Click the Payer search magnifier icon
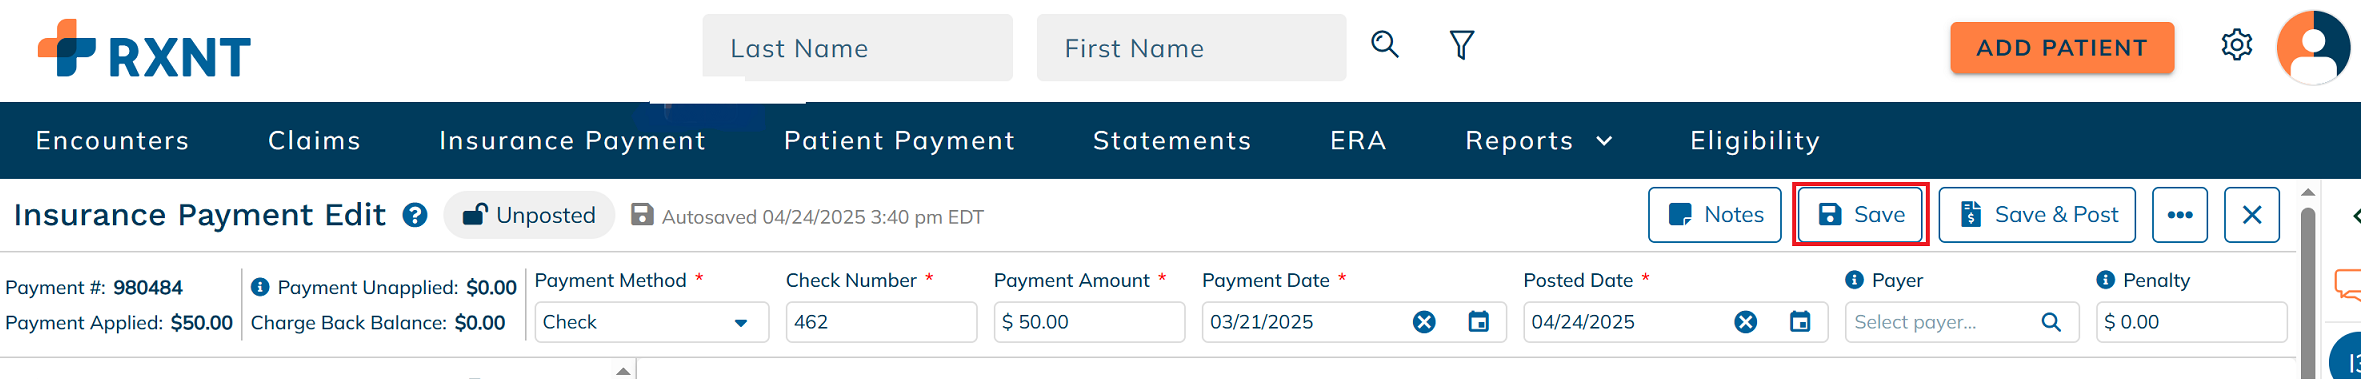The height and width of the screenshot is (379, 2361). (x=2051, y=322)
